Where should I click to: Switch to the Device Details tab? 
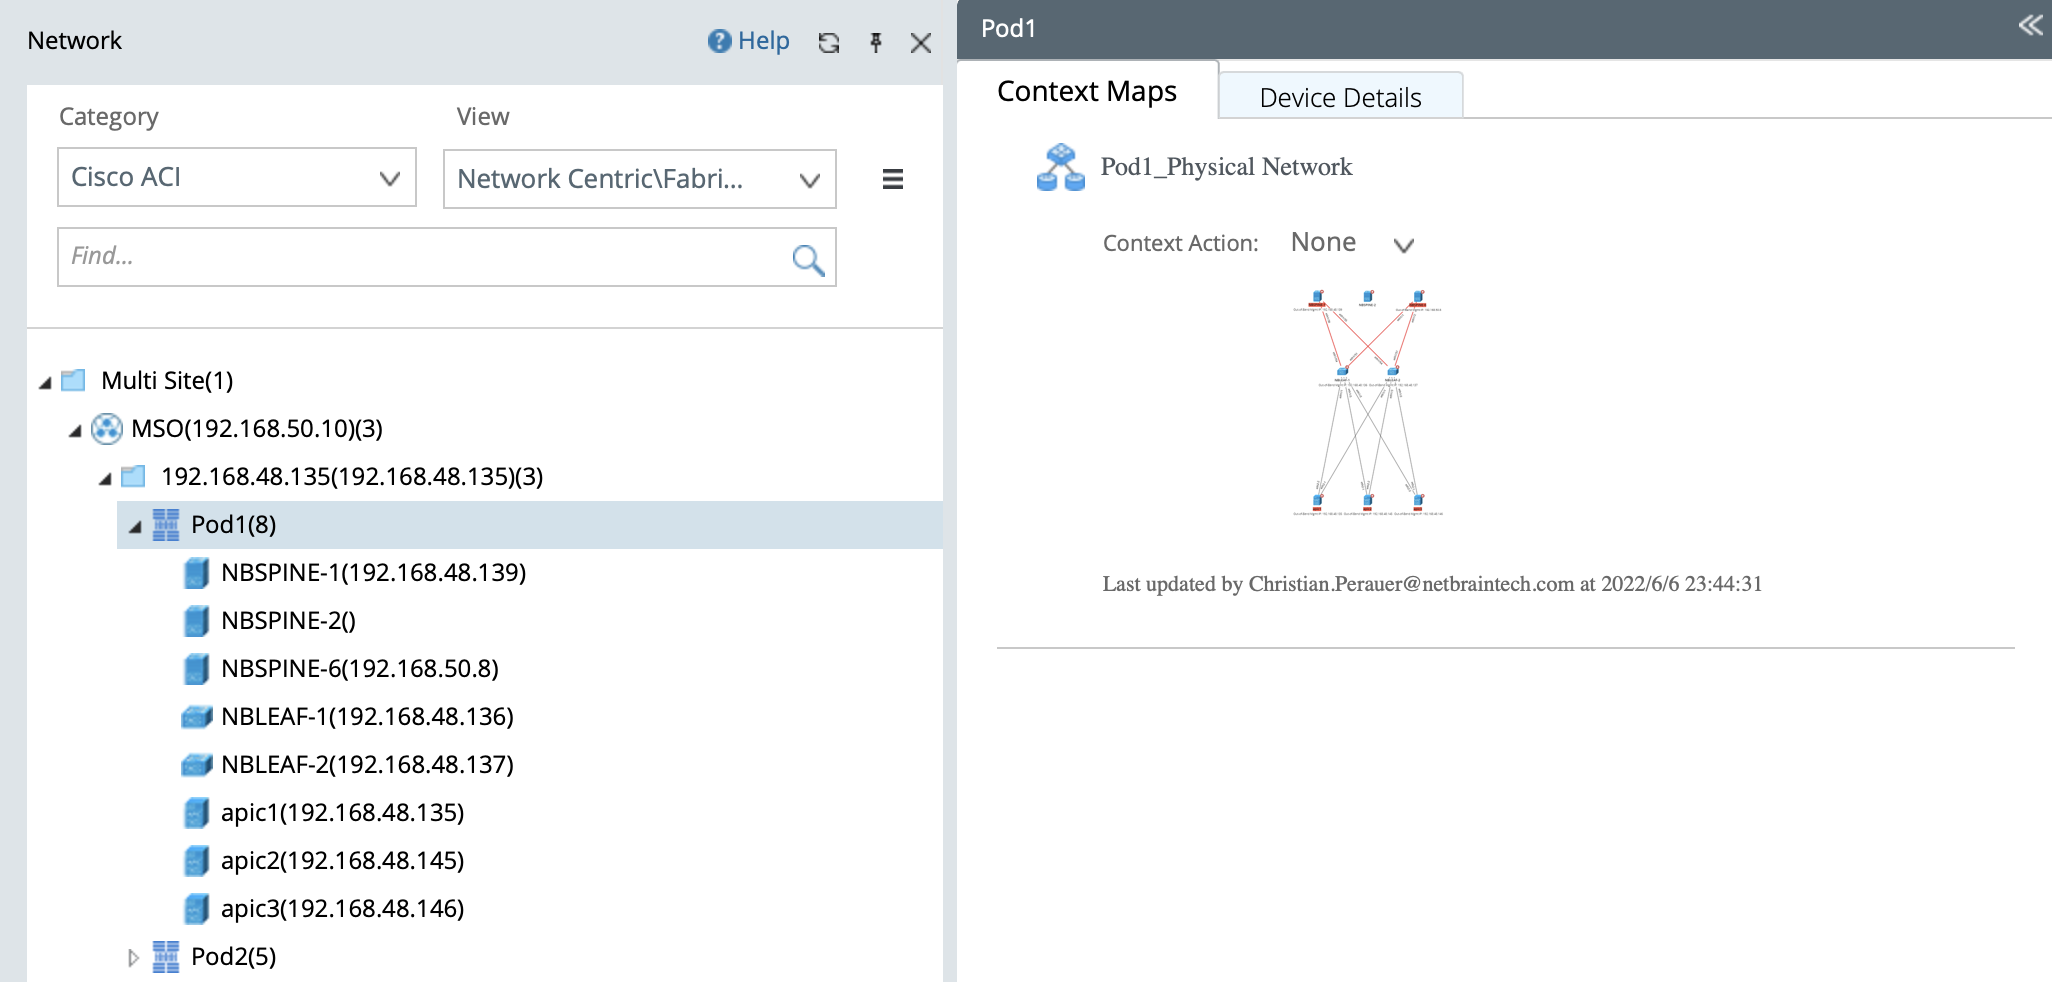[1339, 96]
